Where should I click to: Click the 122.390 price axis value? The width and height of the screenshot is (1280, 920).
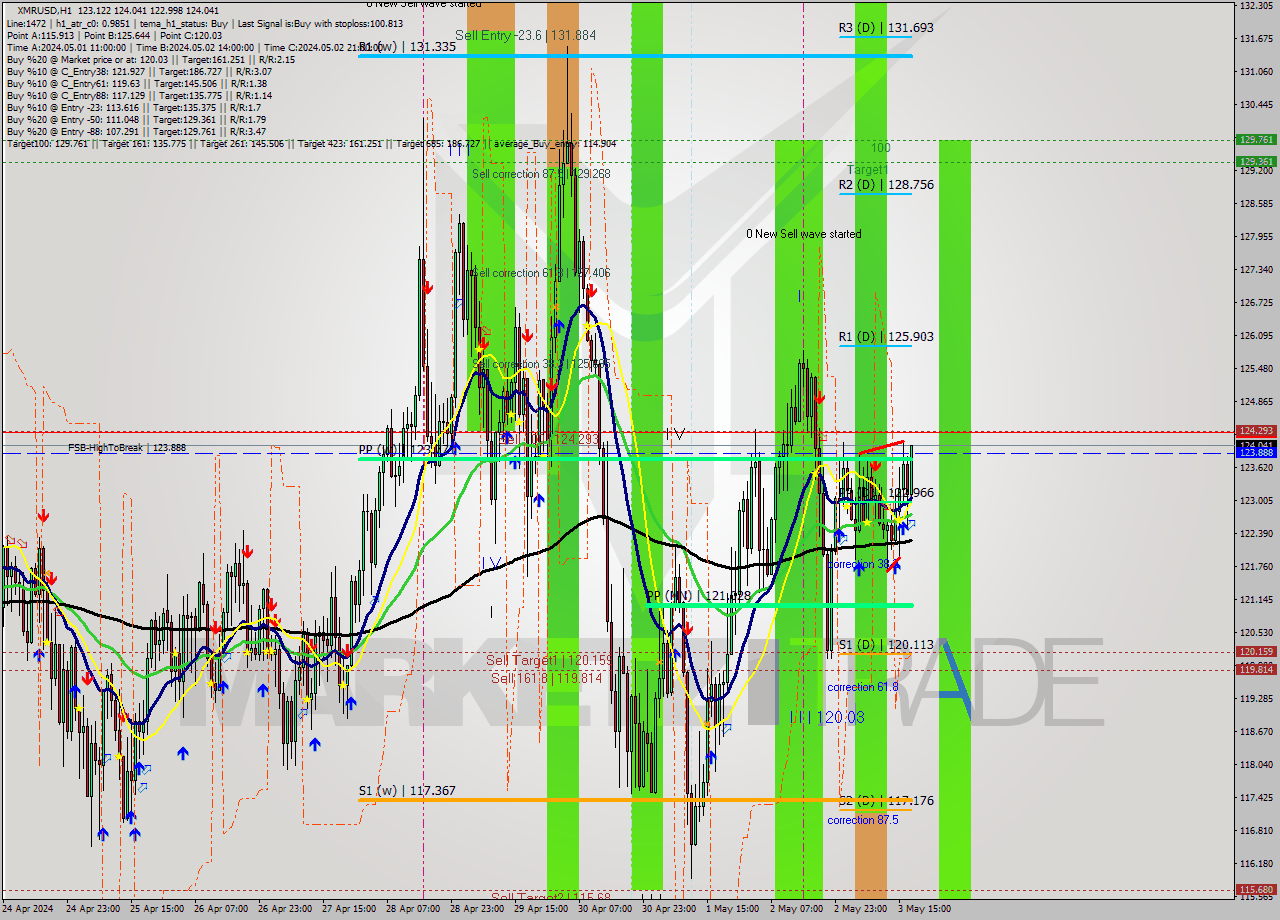(x=1256, y=534)
